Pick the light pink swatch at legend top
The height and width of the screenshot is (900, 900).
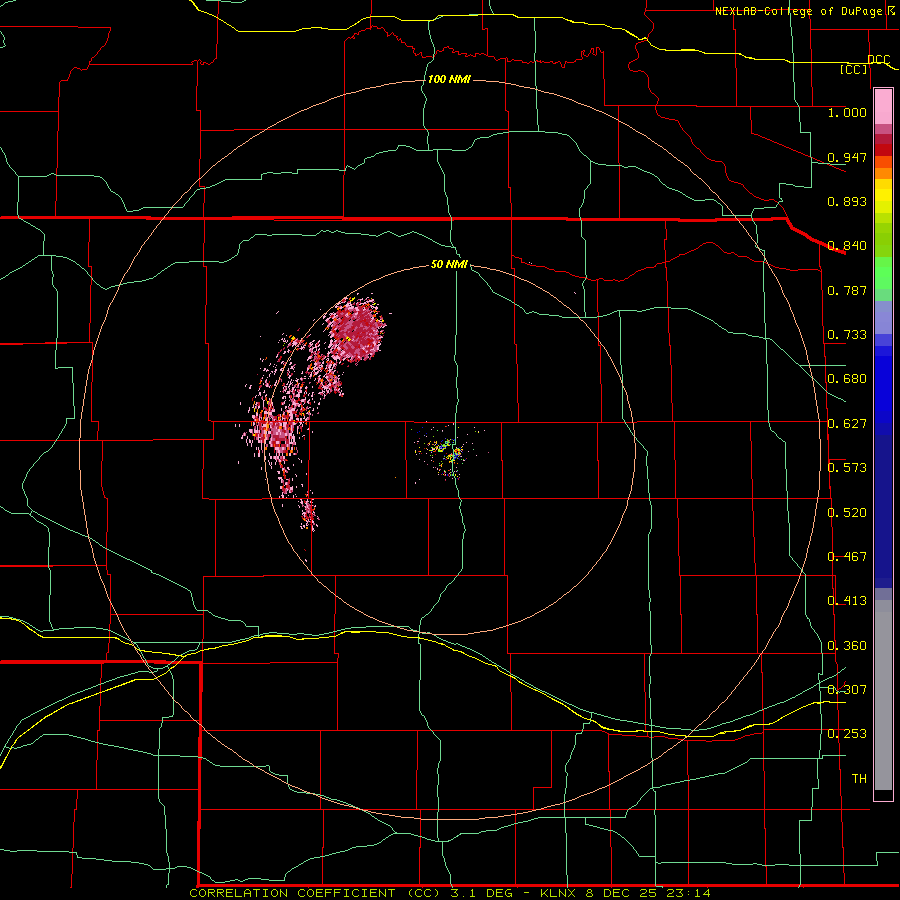(x=883, y=106)
